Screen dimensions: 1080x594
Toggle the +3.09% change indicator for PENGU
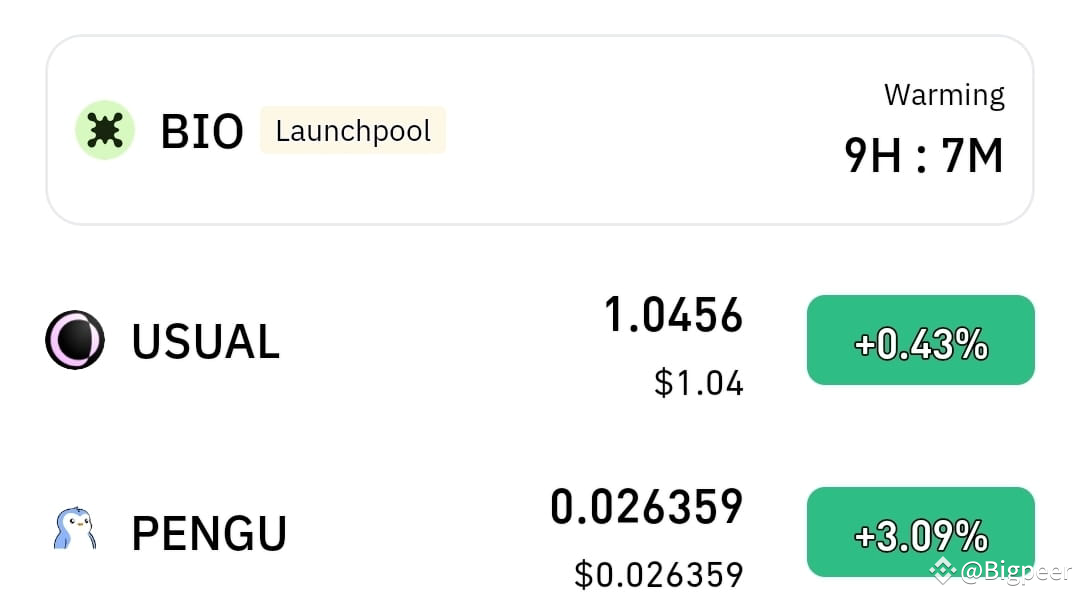click(920, 532)
